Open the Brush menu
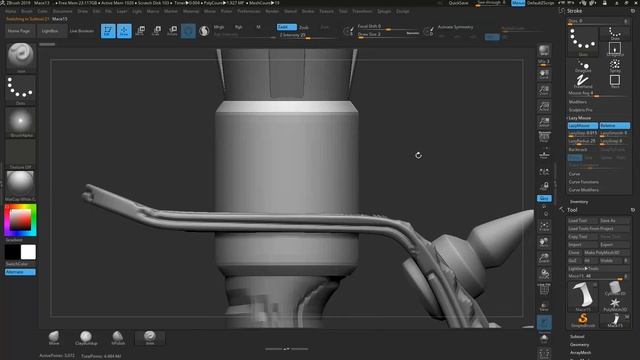Viewport: 640px width, 360px height. pyautogui.click(x=27, y=11)
